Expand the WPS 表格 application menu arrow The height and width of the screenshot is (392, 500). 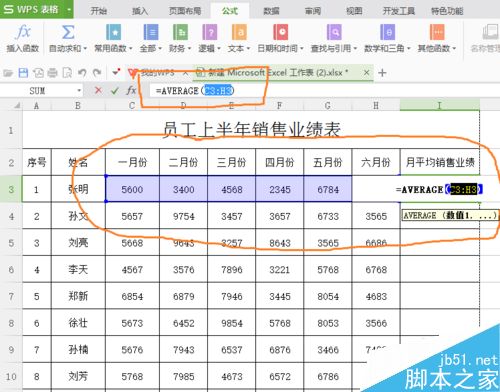69,10
